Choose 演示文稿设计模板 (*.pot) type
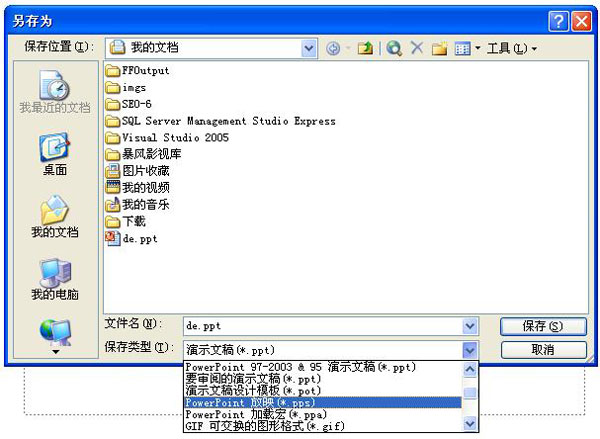The width and height of the screenshot is (600, 439). [323, 391]
